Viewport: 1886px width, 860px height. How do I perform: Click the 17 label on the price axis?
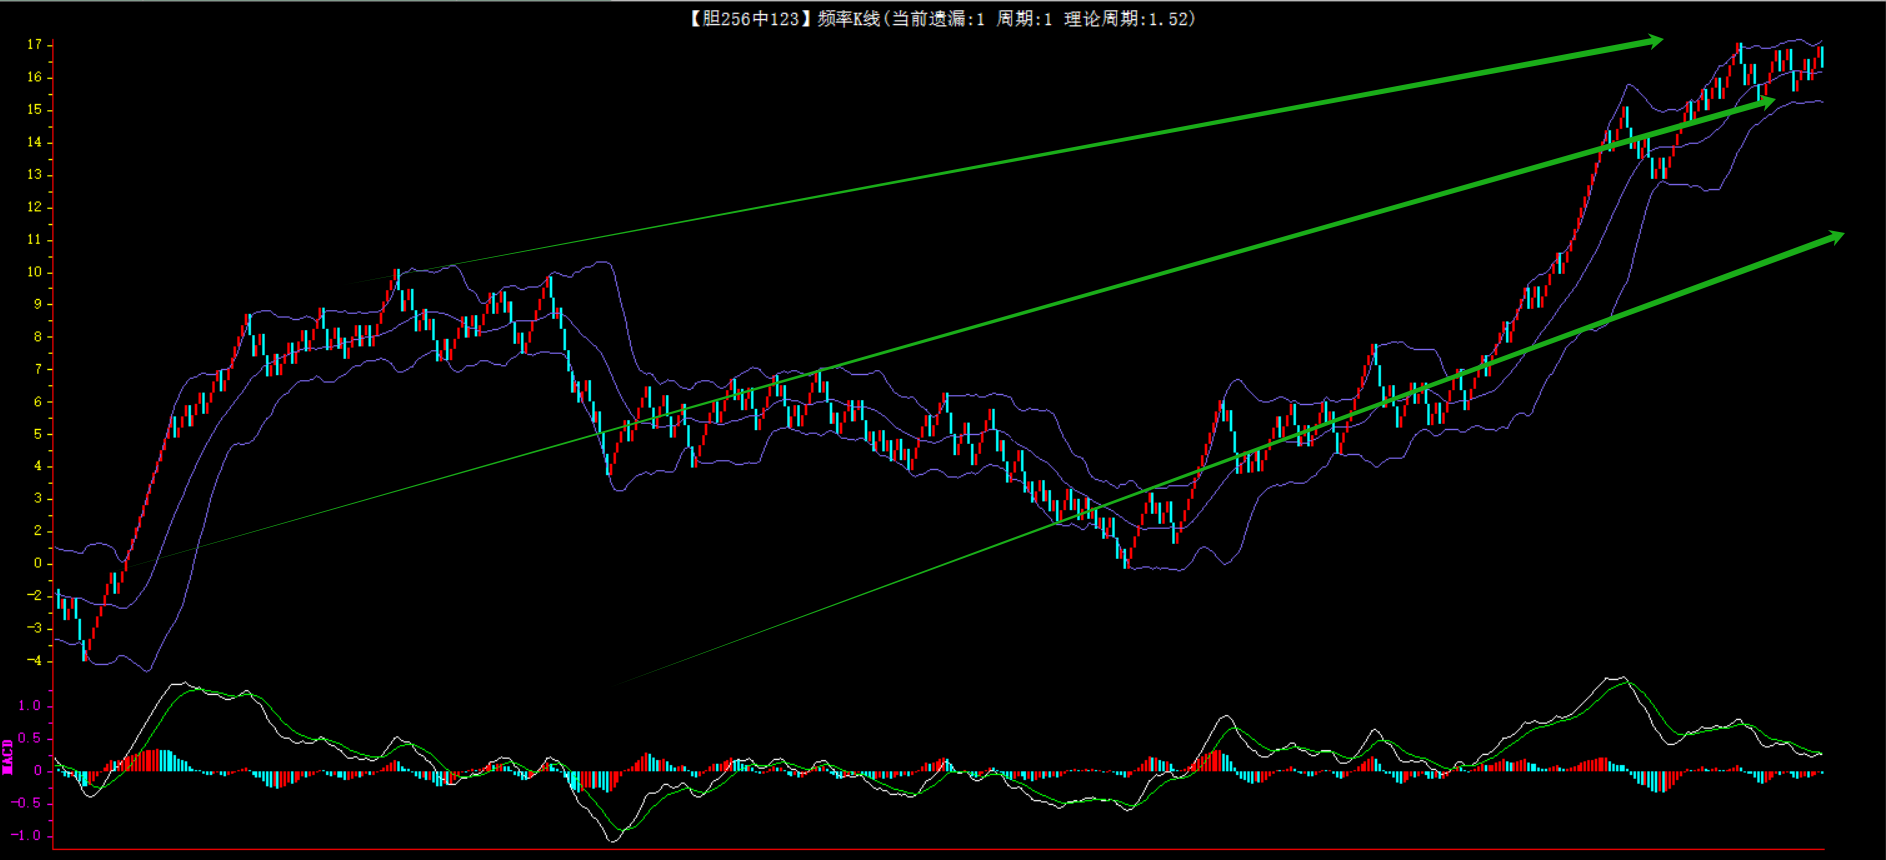coord(35,45)
